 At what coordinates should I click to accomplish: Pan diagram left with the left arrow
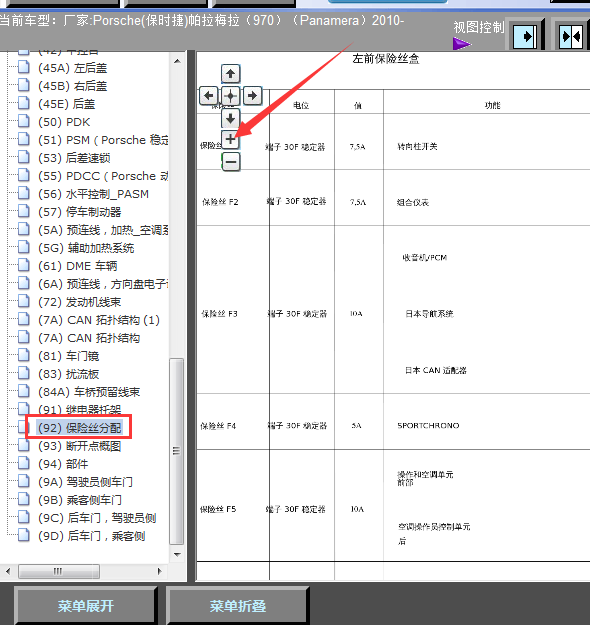tap(208, 96)
